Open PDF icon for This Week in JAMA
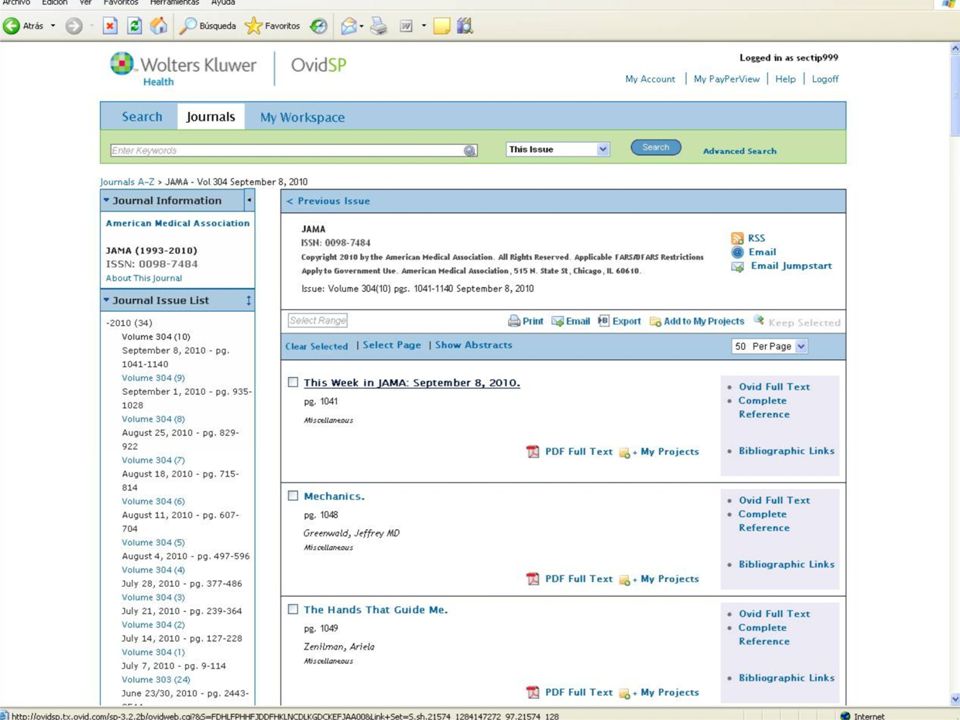The image size is (960, 720). (533, 452)
